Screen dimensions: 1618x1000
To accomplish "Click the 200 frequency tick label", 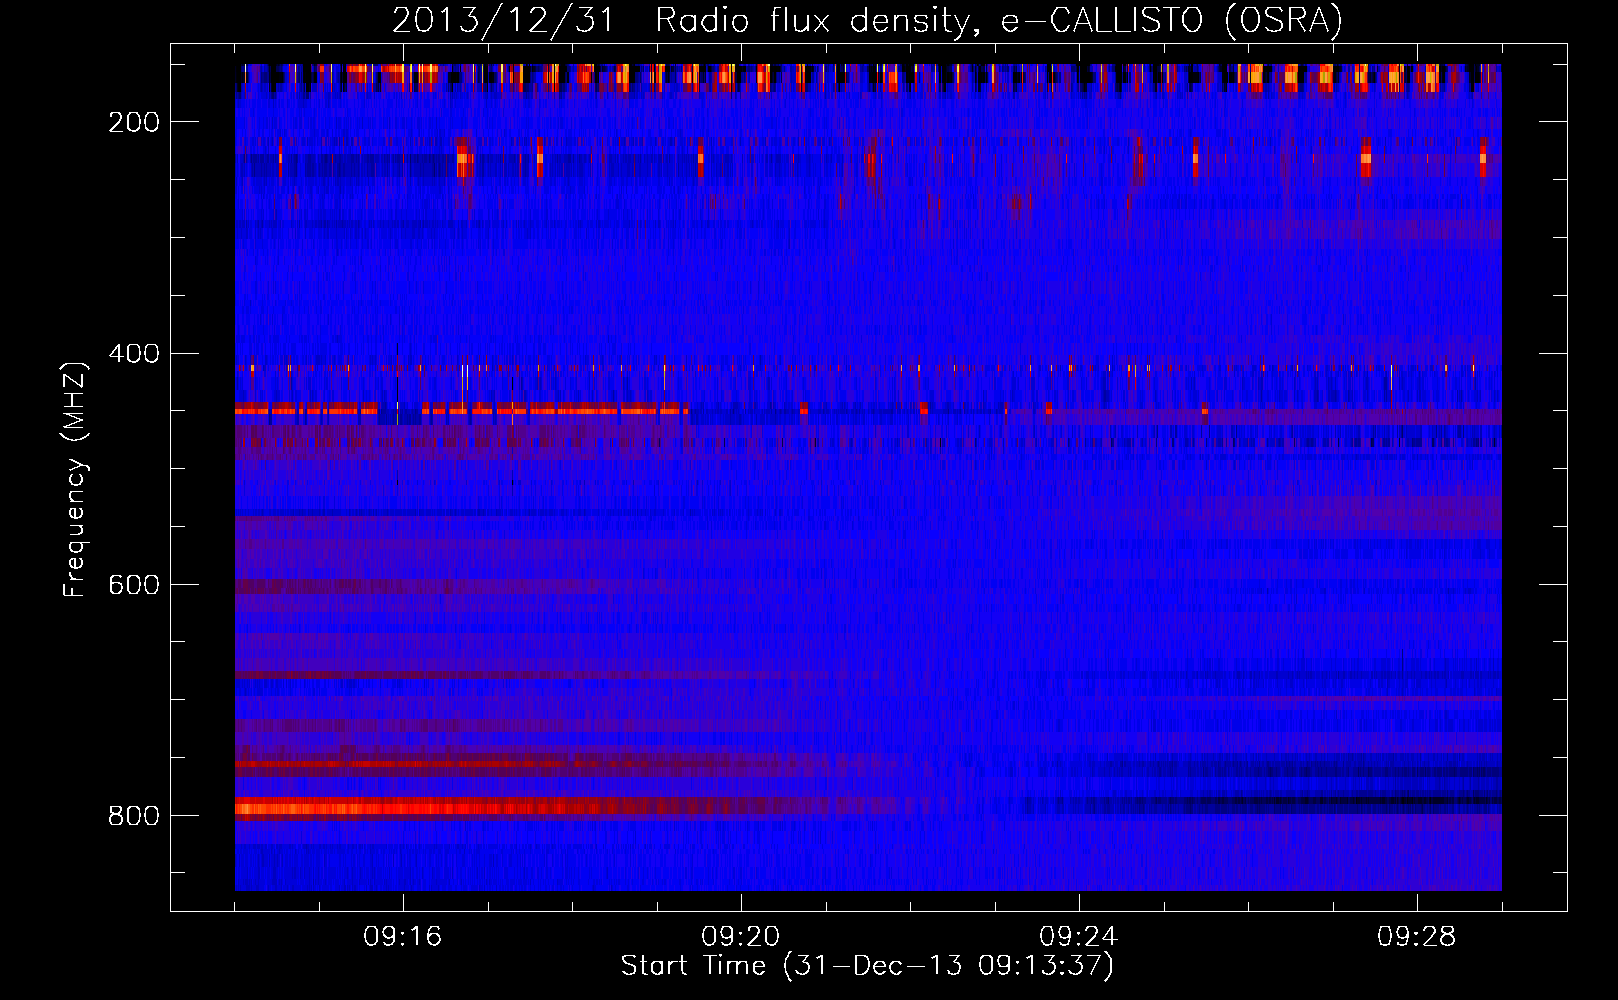I will pos(133,122).
